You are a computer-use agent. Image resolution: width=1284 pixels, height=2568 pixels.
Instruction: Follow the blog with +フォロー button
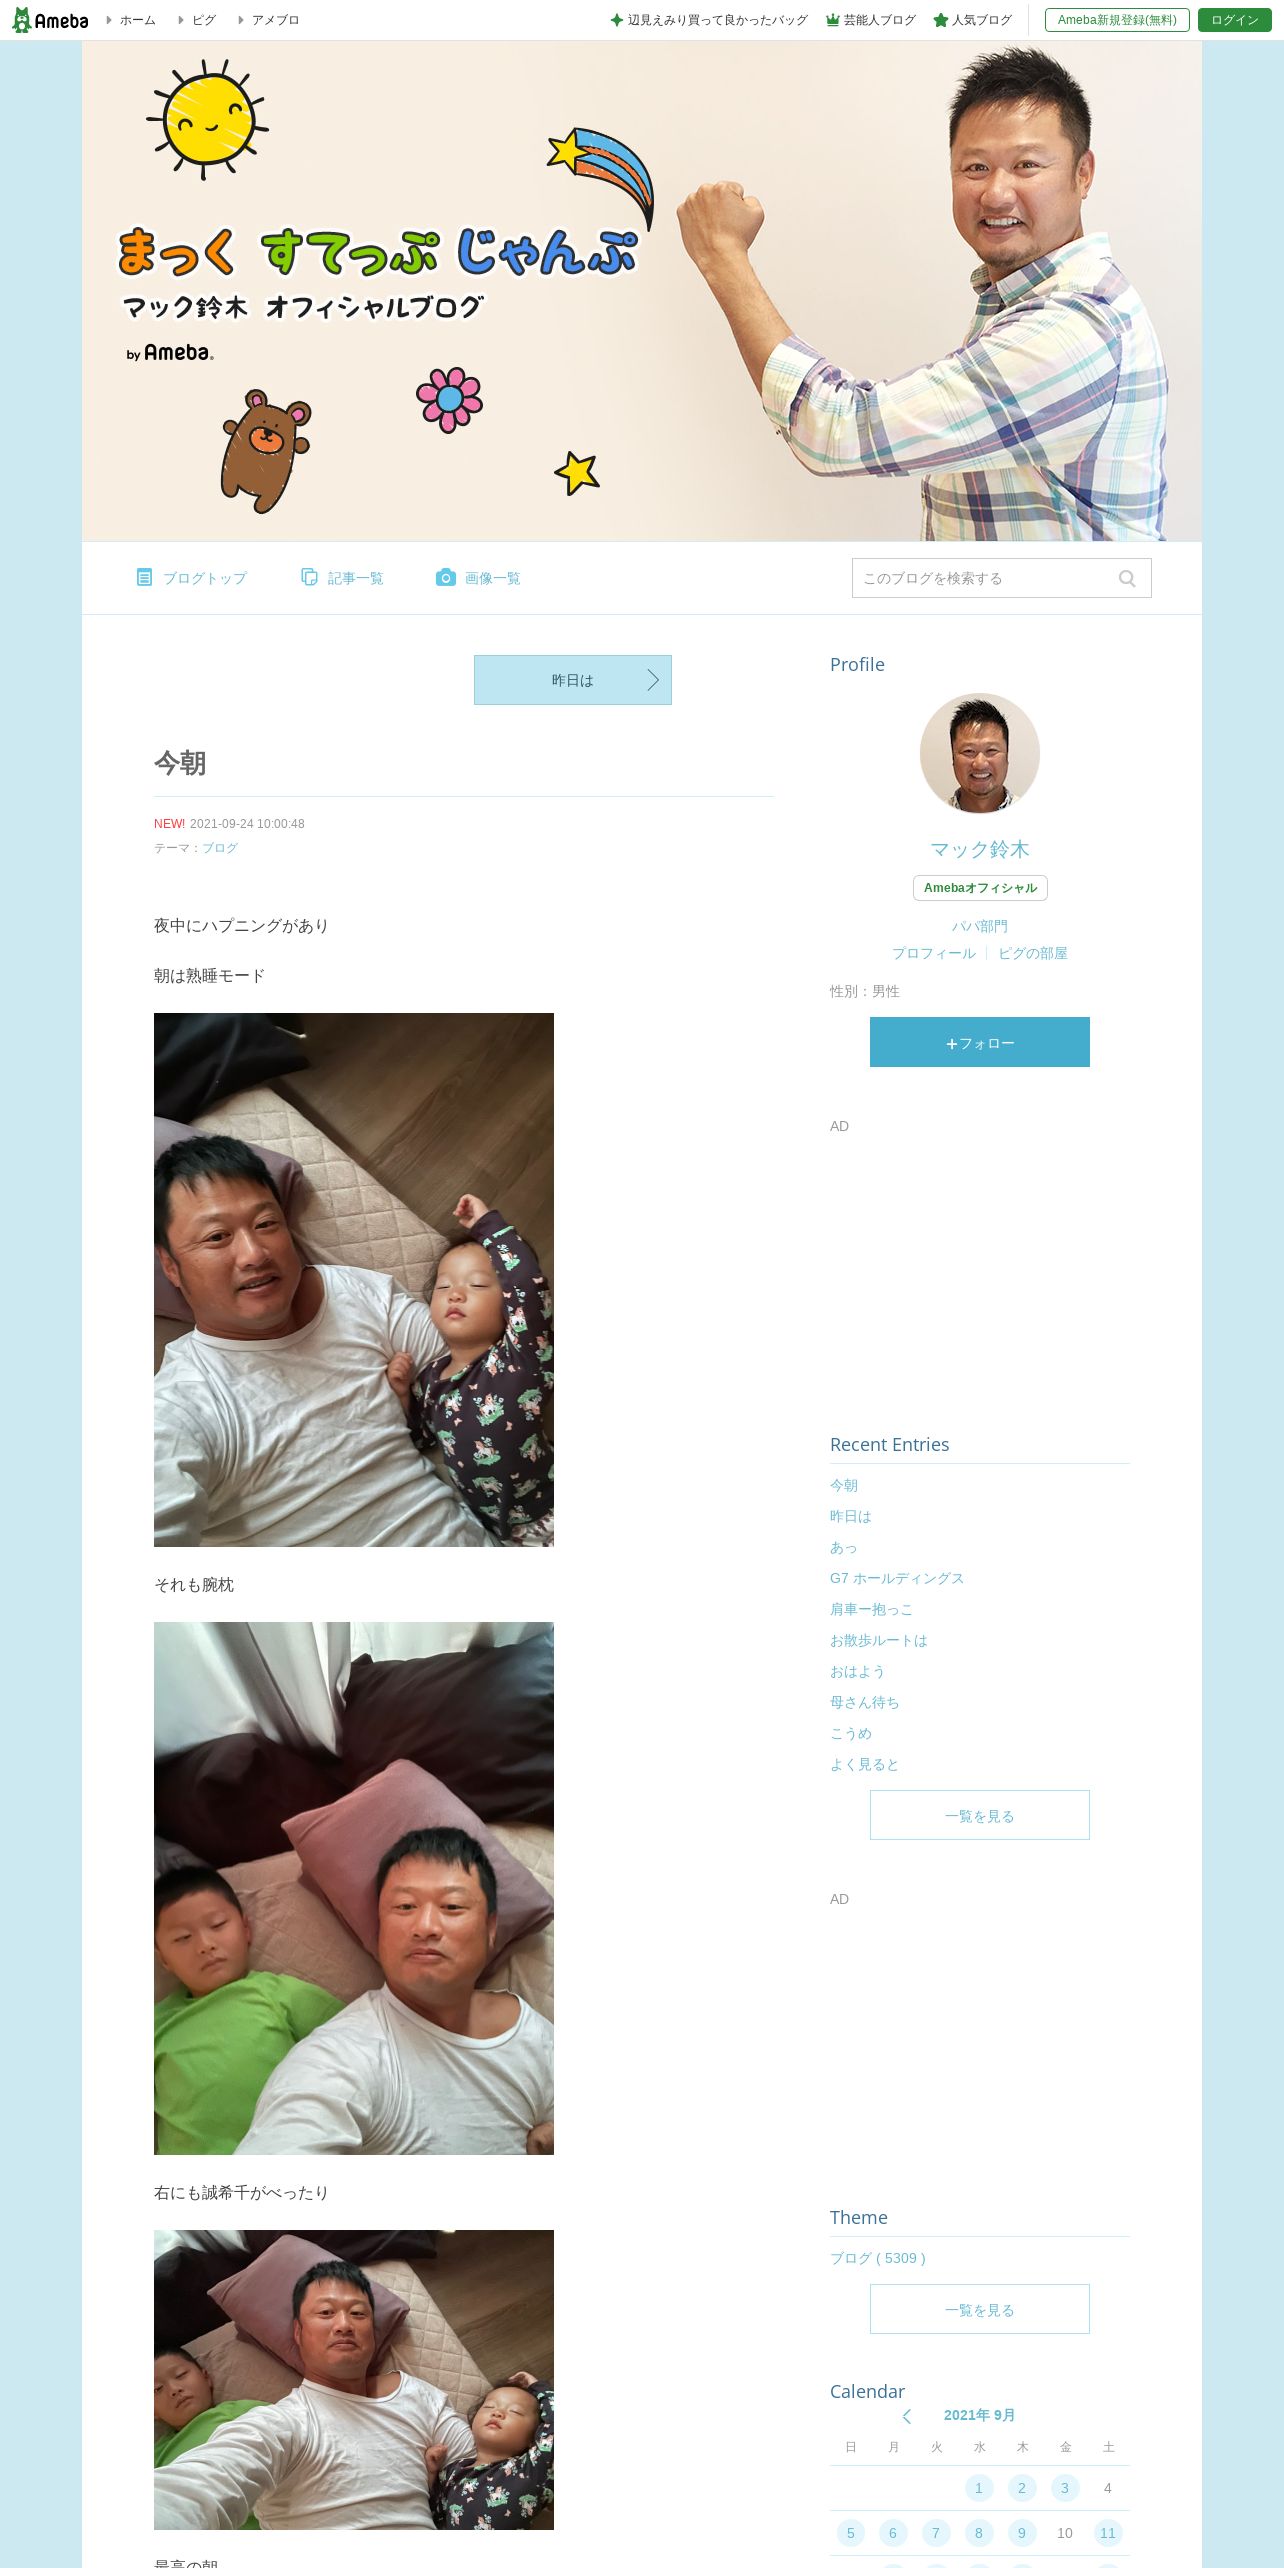pos(980,1042)
